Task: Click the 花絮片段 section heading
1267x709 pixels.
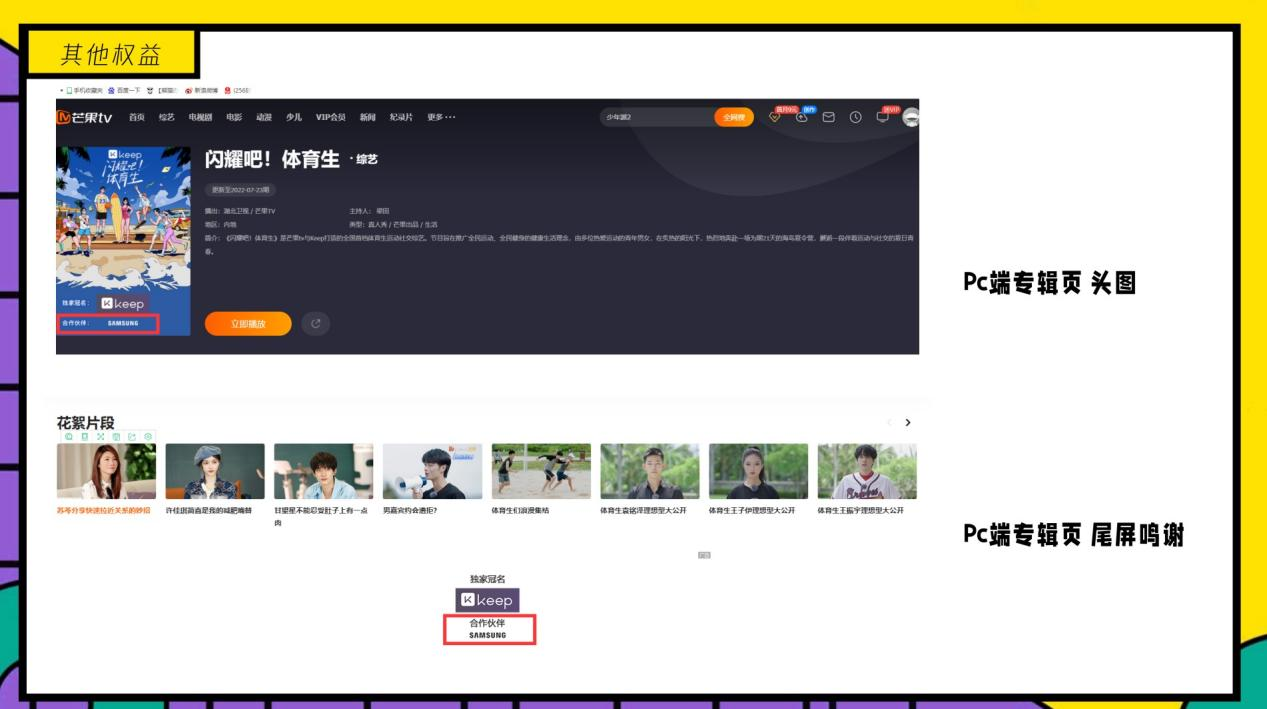Action: pyautogui.click(x=86, y=424)
